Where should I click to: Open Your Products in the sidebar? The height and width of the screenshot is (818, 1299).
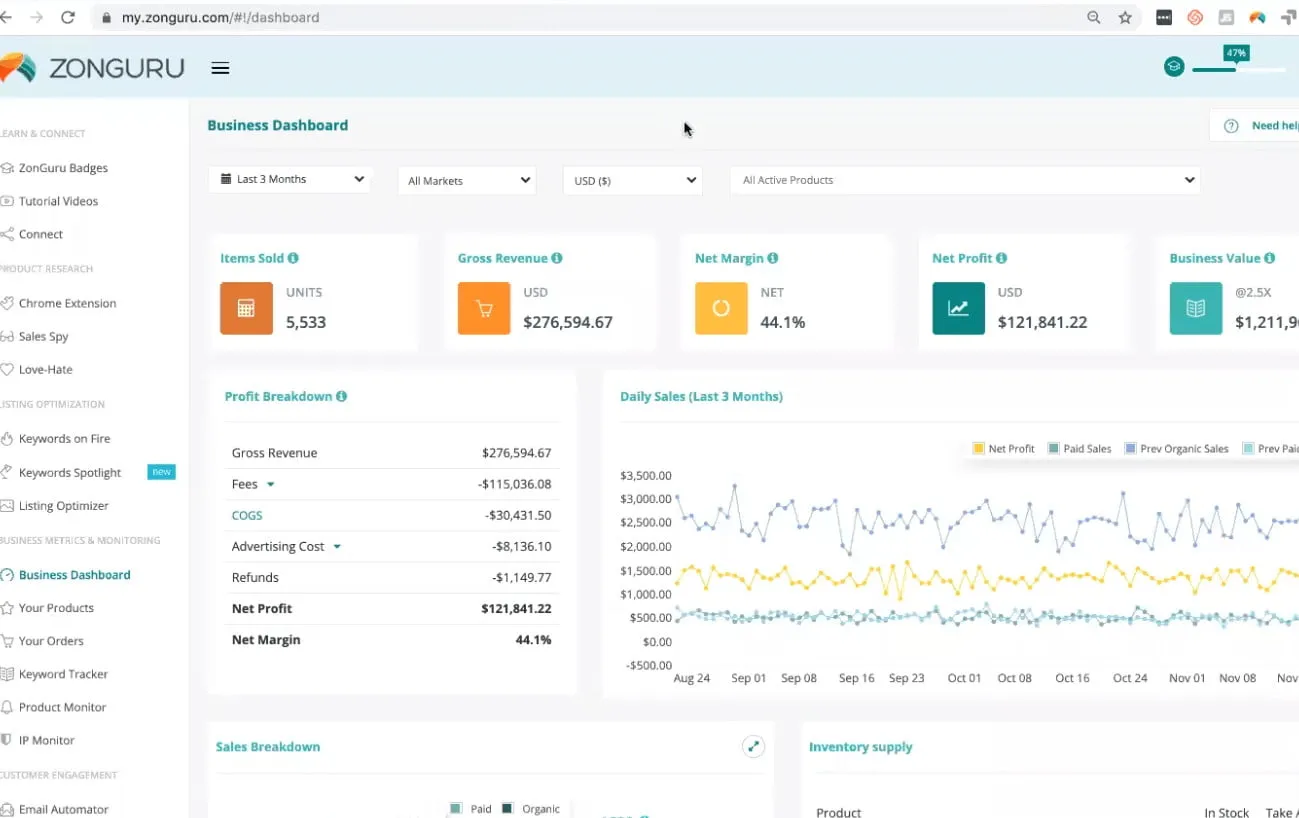coord(56,608)
